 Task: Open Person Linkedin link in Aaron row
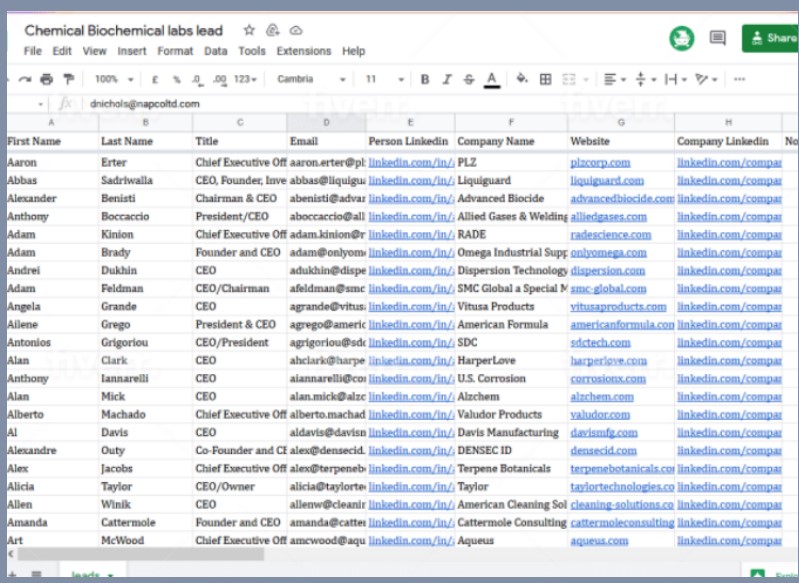[x=411, y=163]
